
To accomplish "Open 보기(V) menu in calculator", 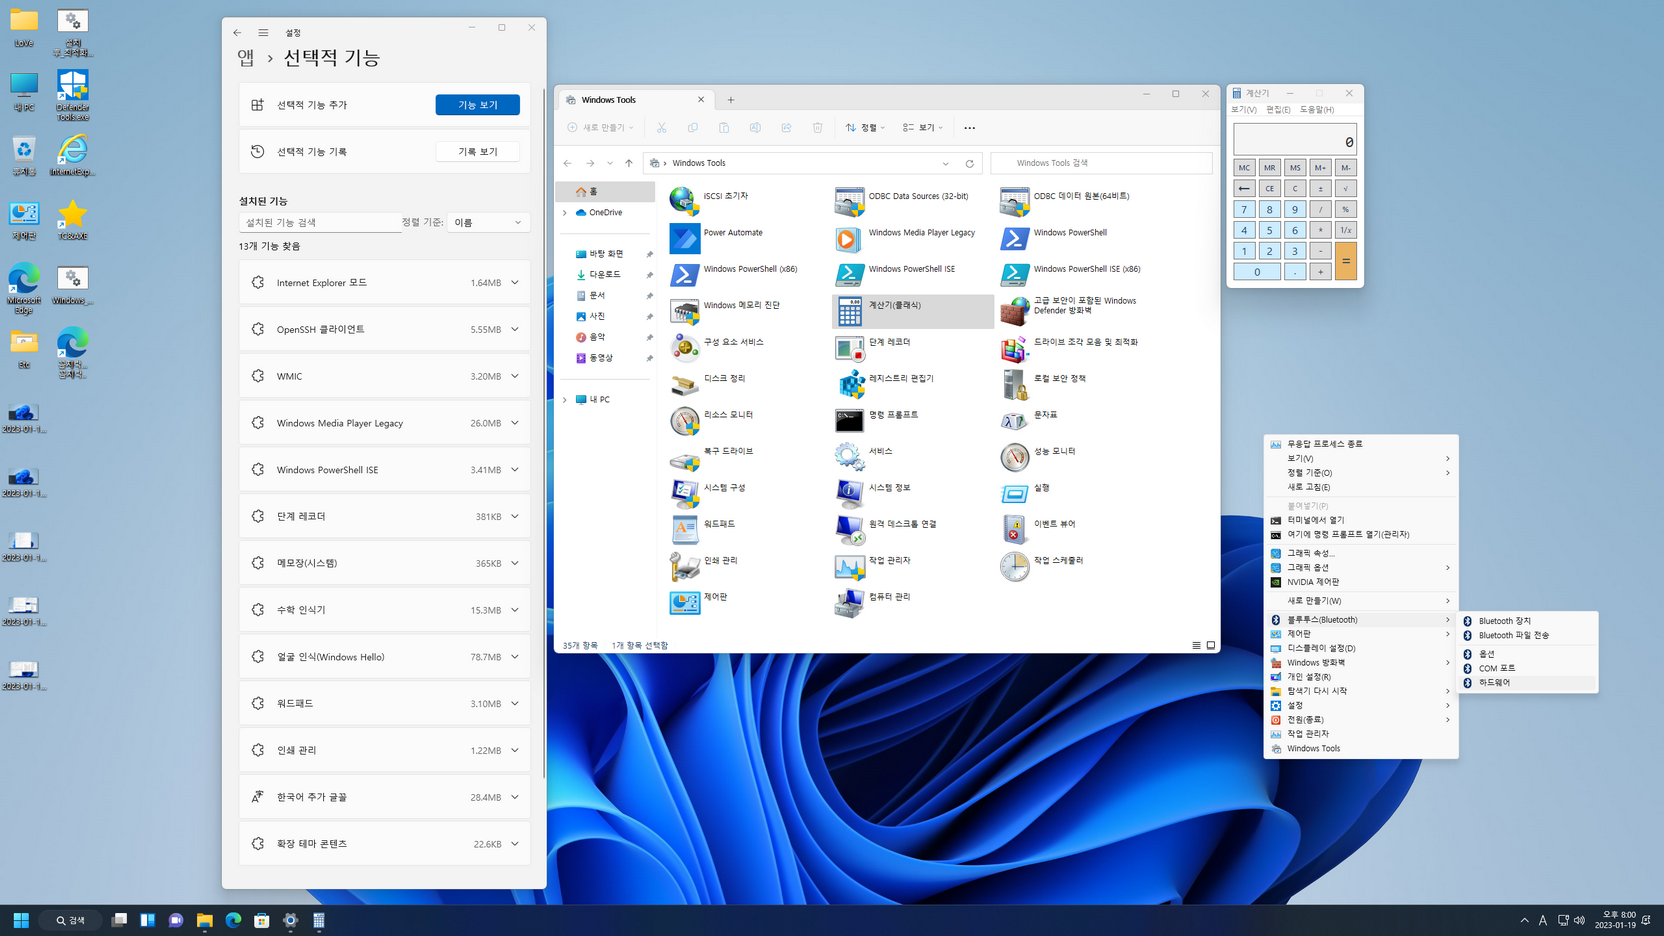I will (x=1244, y=110).
